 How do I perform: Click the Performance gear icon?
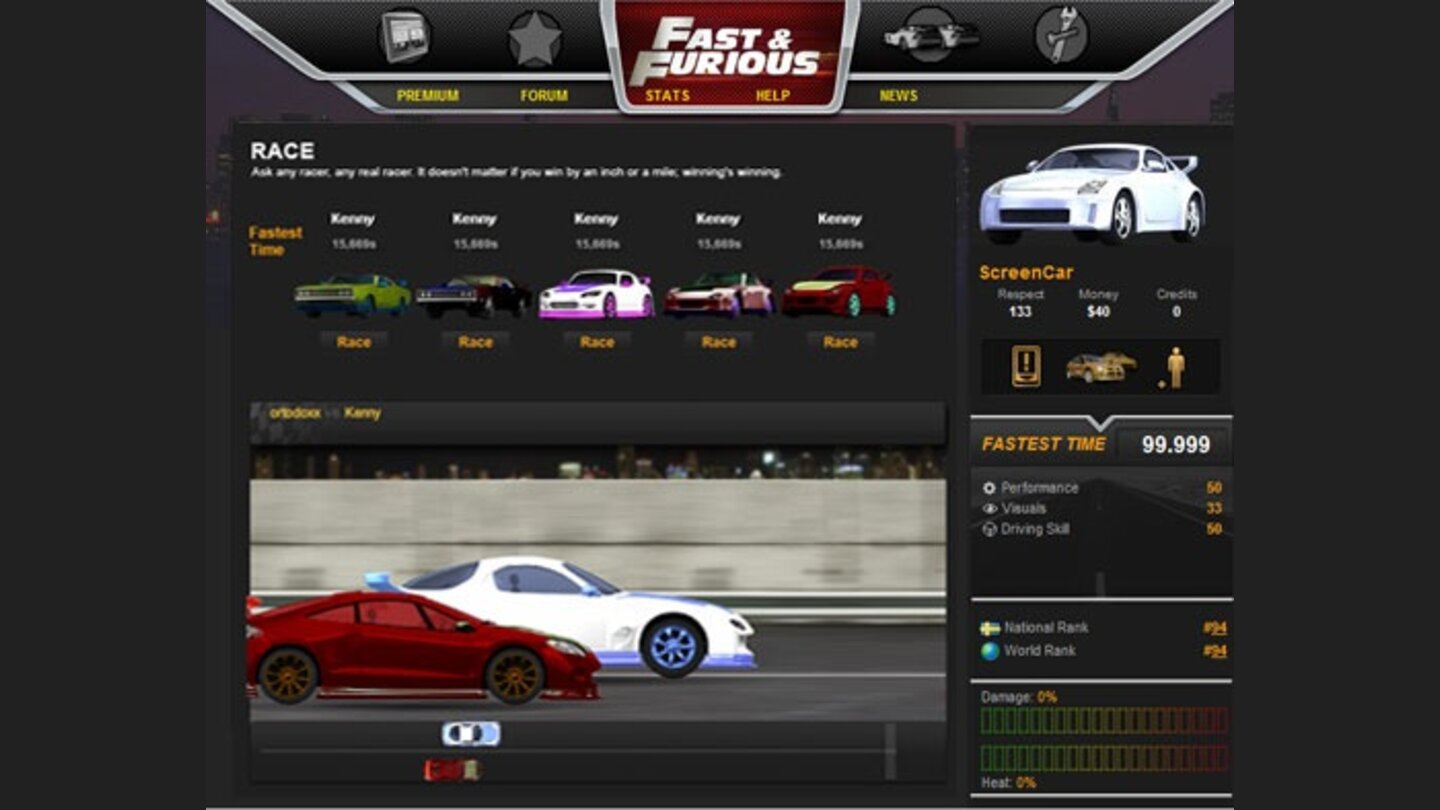(x=989, y=488)
